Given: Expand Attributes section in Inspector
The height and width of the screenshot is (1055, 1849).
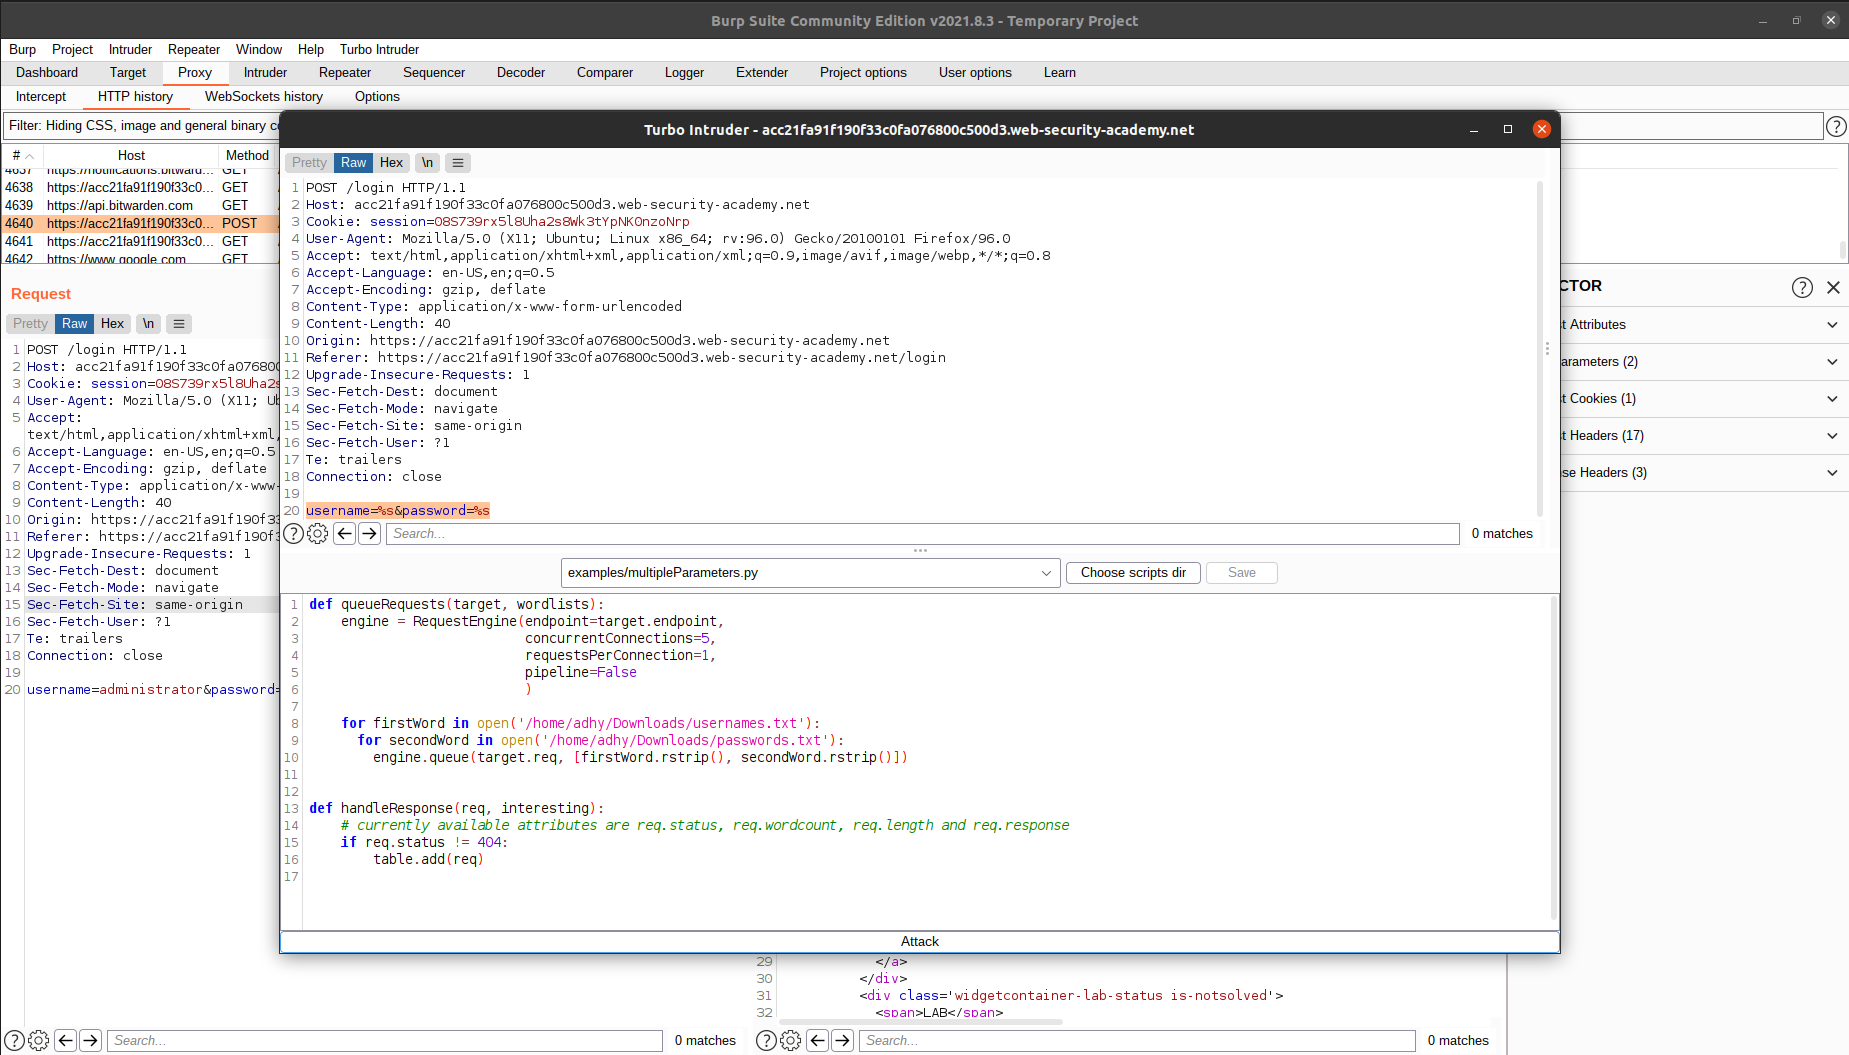Looking at the screenshot, I should (x=1704, y=325).
